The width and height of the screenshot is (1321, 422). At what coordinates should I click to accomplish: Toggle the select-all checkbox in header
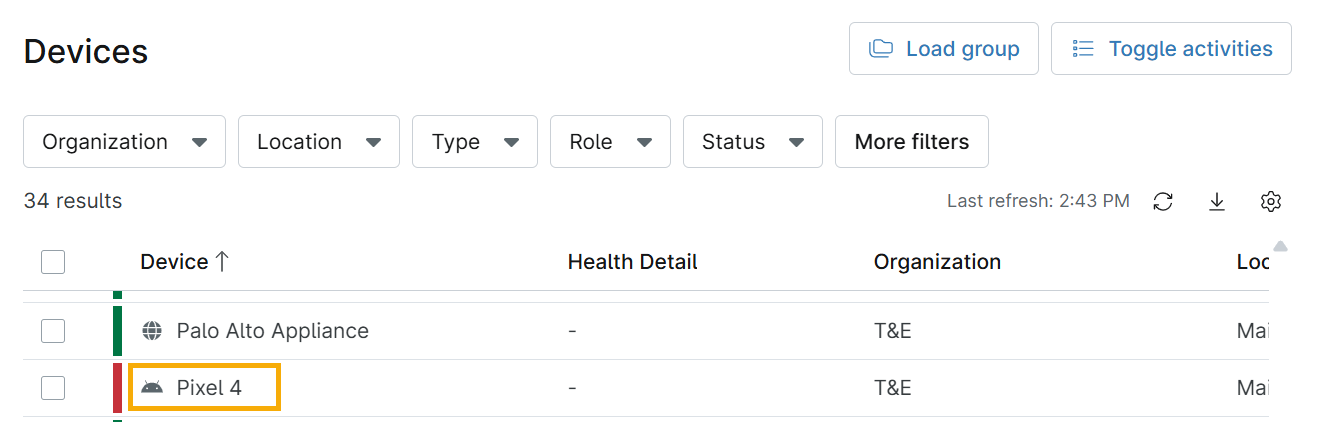pos(53,262)
